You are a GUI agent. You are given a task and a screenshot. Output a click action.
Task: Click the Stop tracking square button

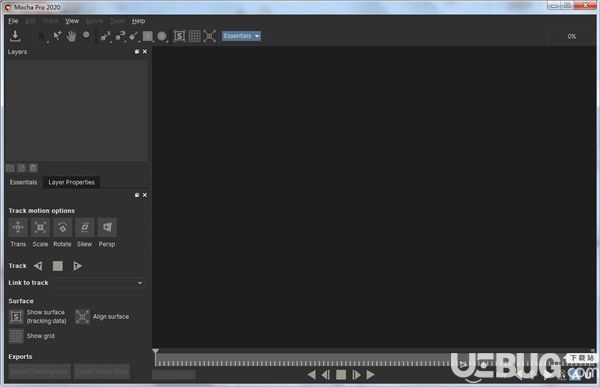[58, 266]
